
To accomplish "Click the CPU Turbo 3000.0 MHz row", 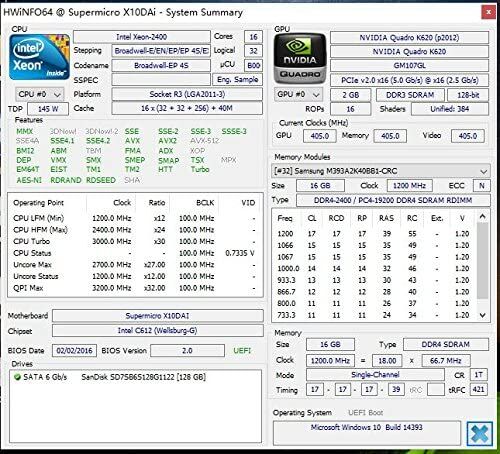I will pos(134,241).
